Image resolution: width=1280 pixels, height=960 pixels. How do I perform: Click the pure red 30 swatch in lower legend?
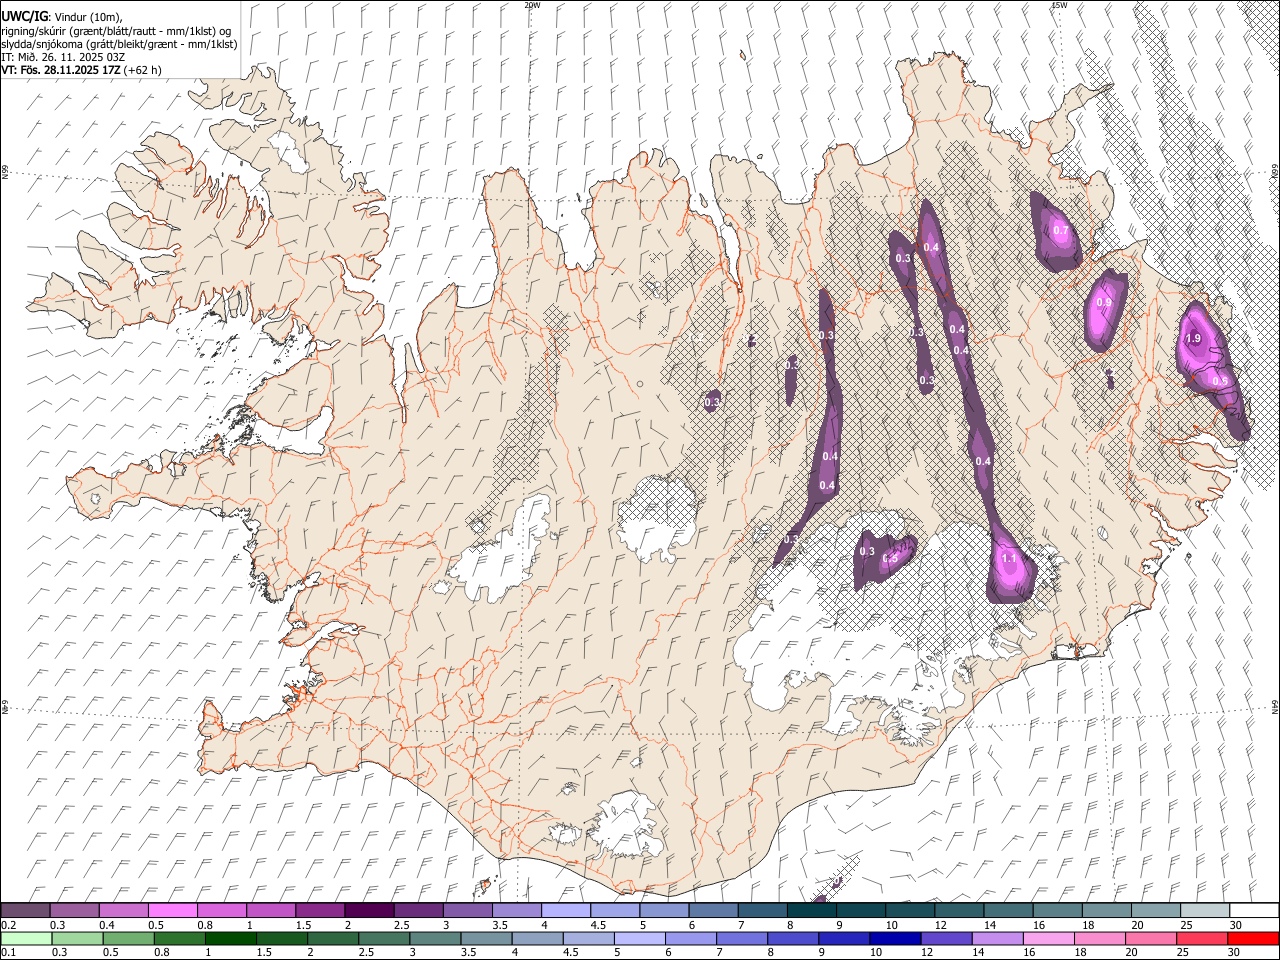[1254, 938]
